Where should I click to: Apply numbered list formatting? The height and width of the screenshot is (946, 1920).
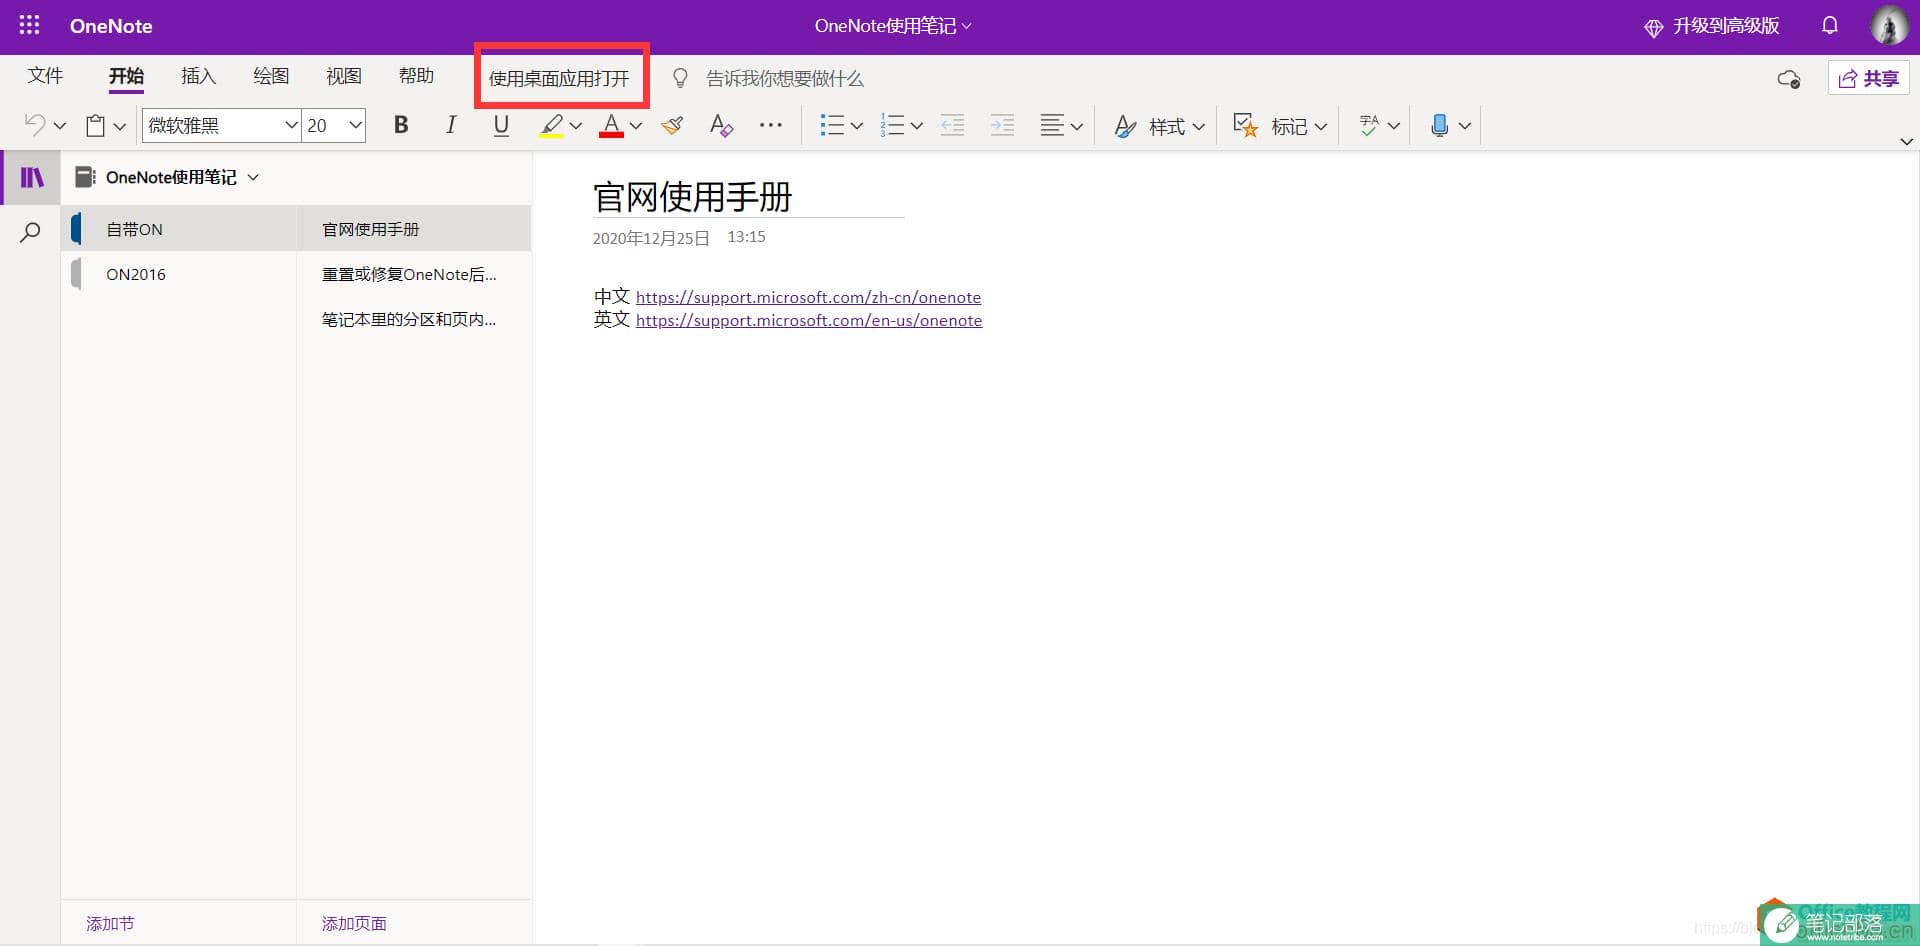tap(892, 125)
